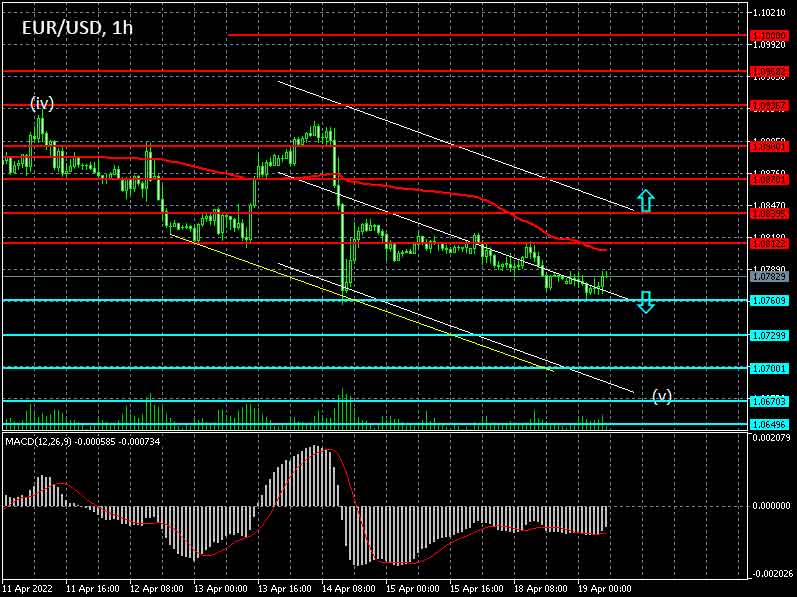Click the cyan up arrow marker
The image size is (797, 597).
(x=646, y=199)
